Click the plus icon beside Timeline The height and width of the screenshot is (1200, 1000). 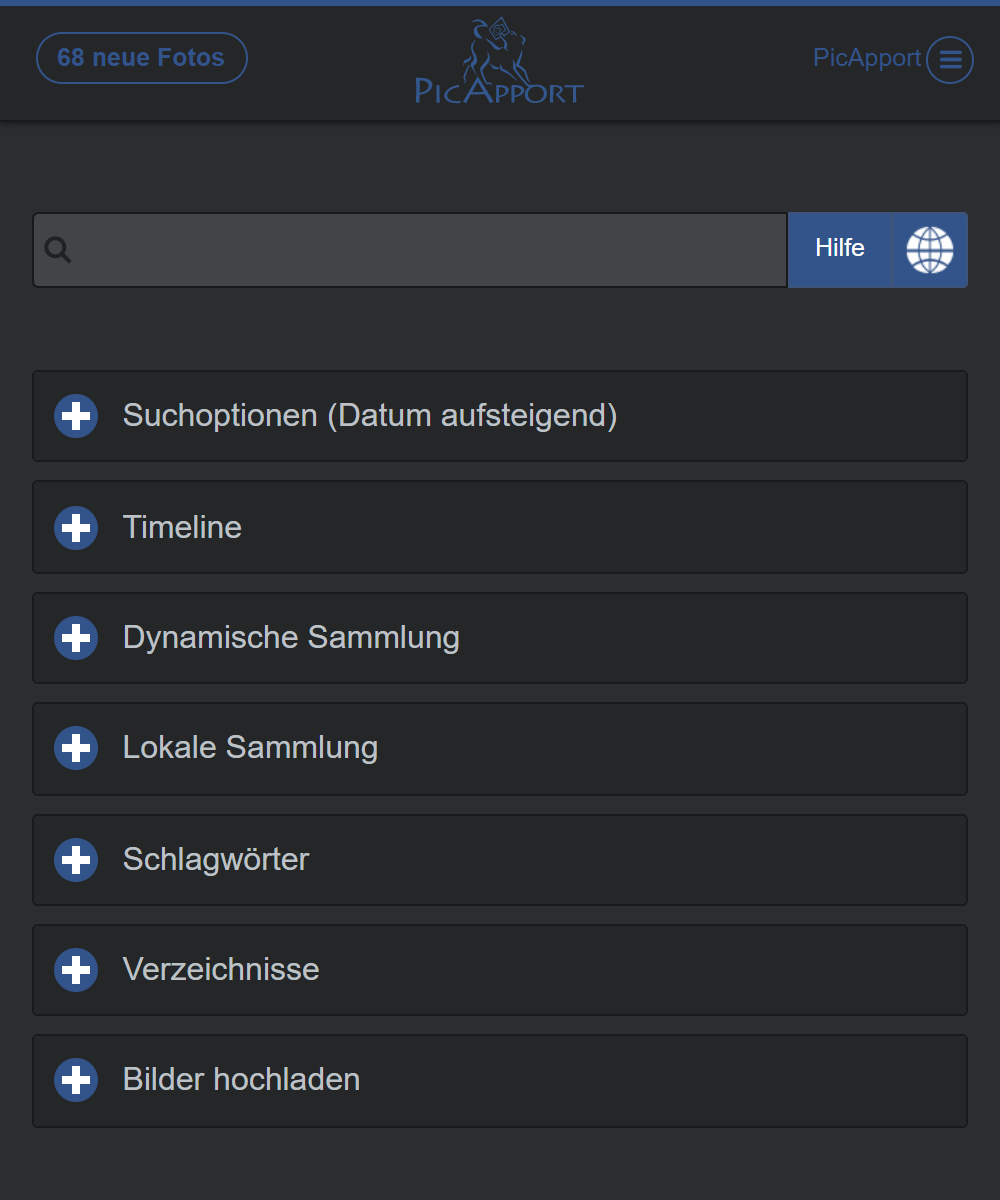76,528
